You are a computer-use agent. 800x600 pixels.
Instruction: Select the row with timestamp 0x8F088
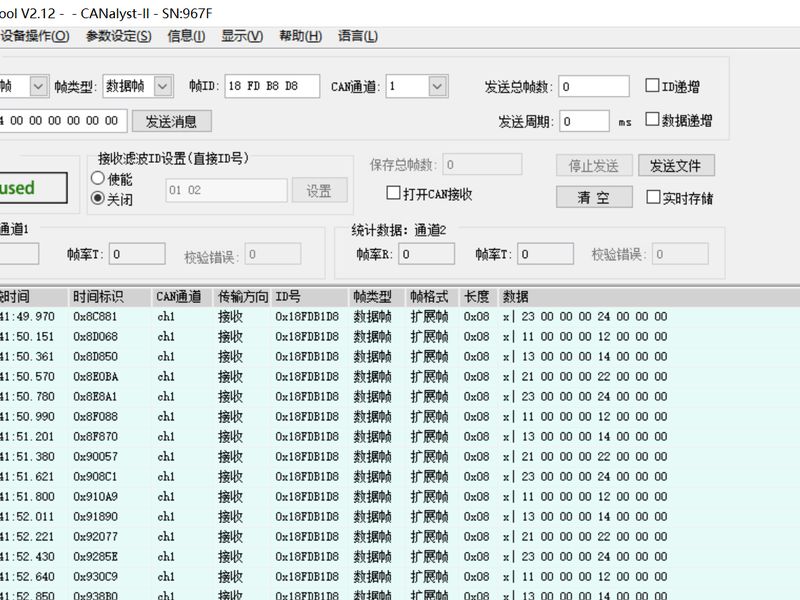point(400,417)
